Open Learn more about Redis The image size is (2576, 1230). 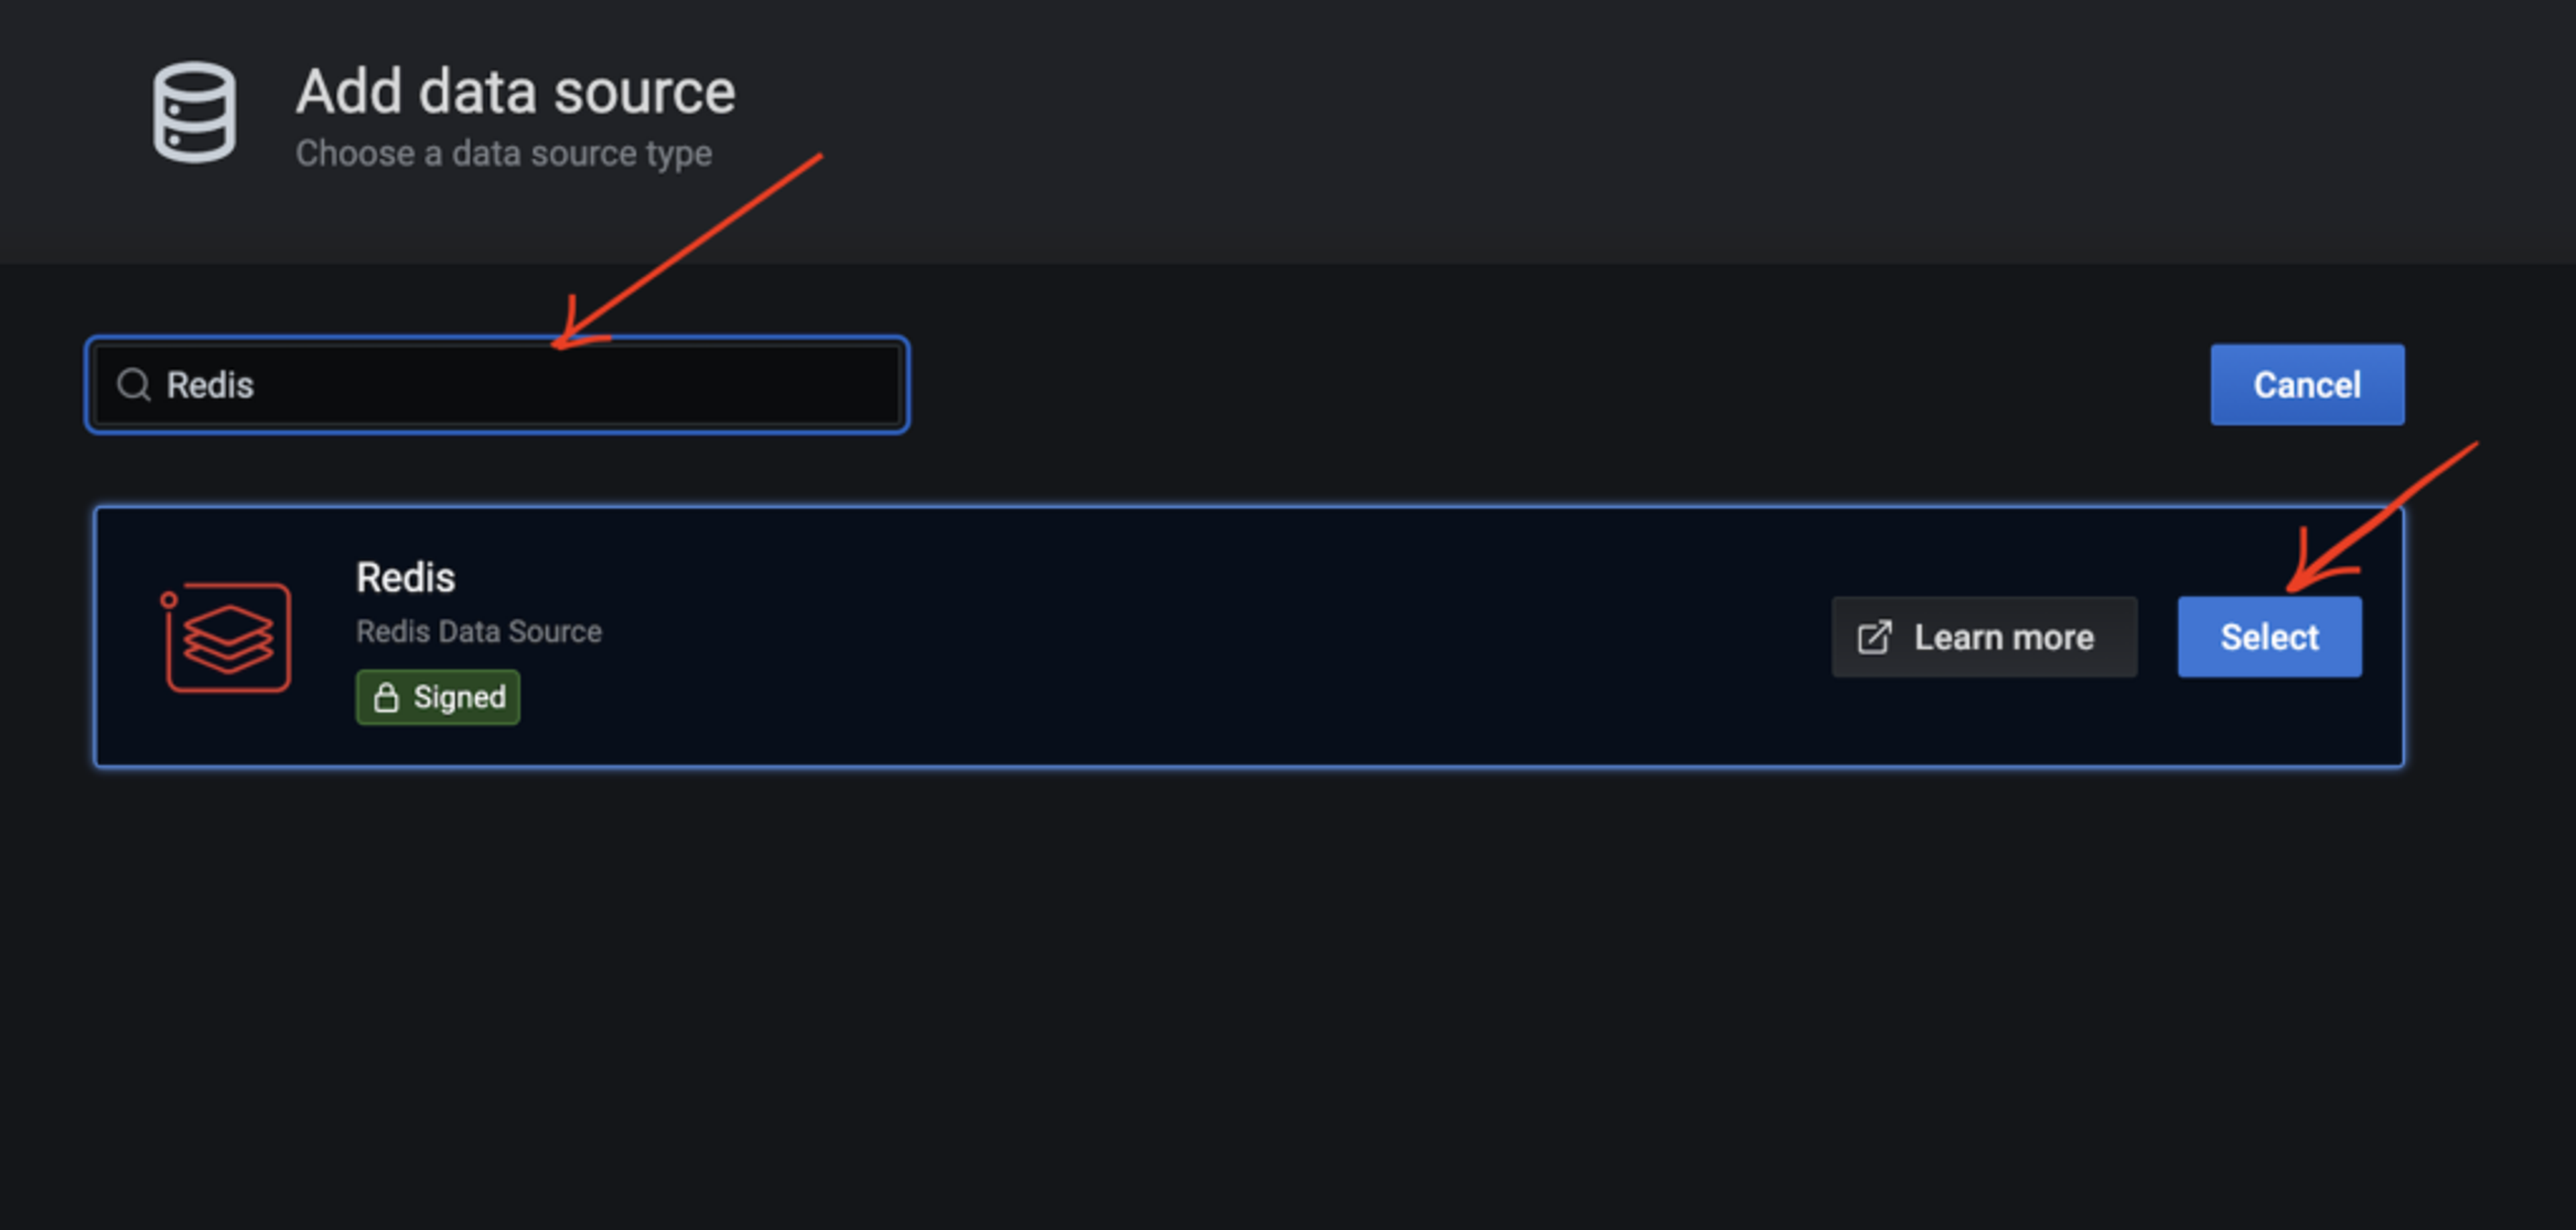[x=1984, y=637]
